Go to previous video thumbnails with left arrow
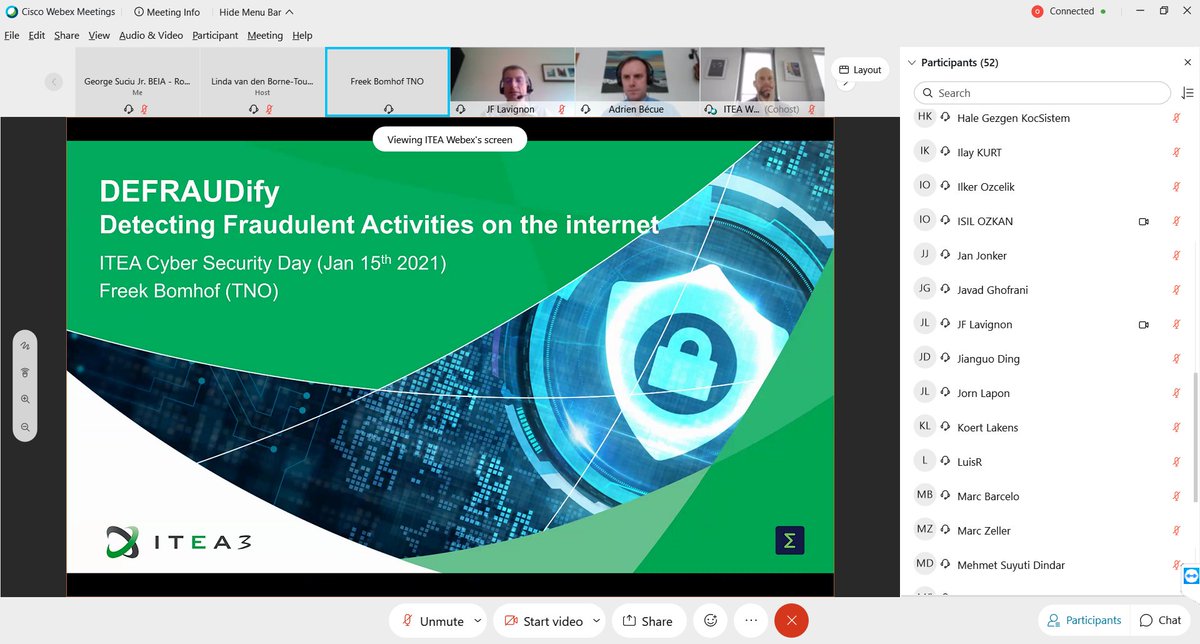 tap(54, 82)
